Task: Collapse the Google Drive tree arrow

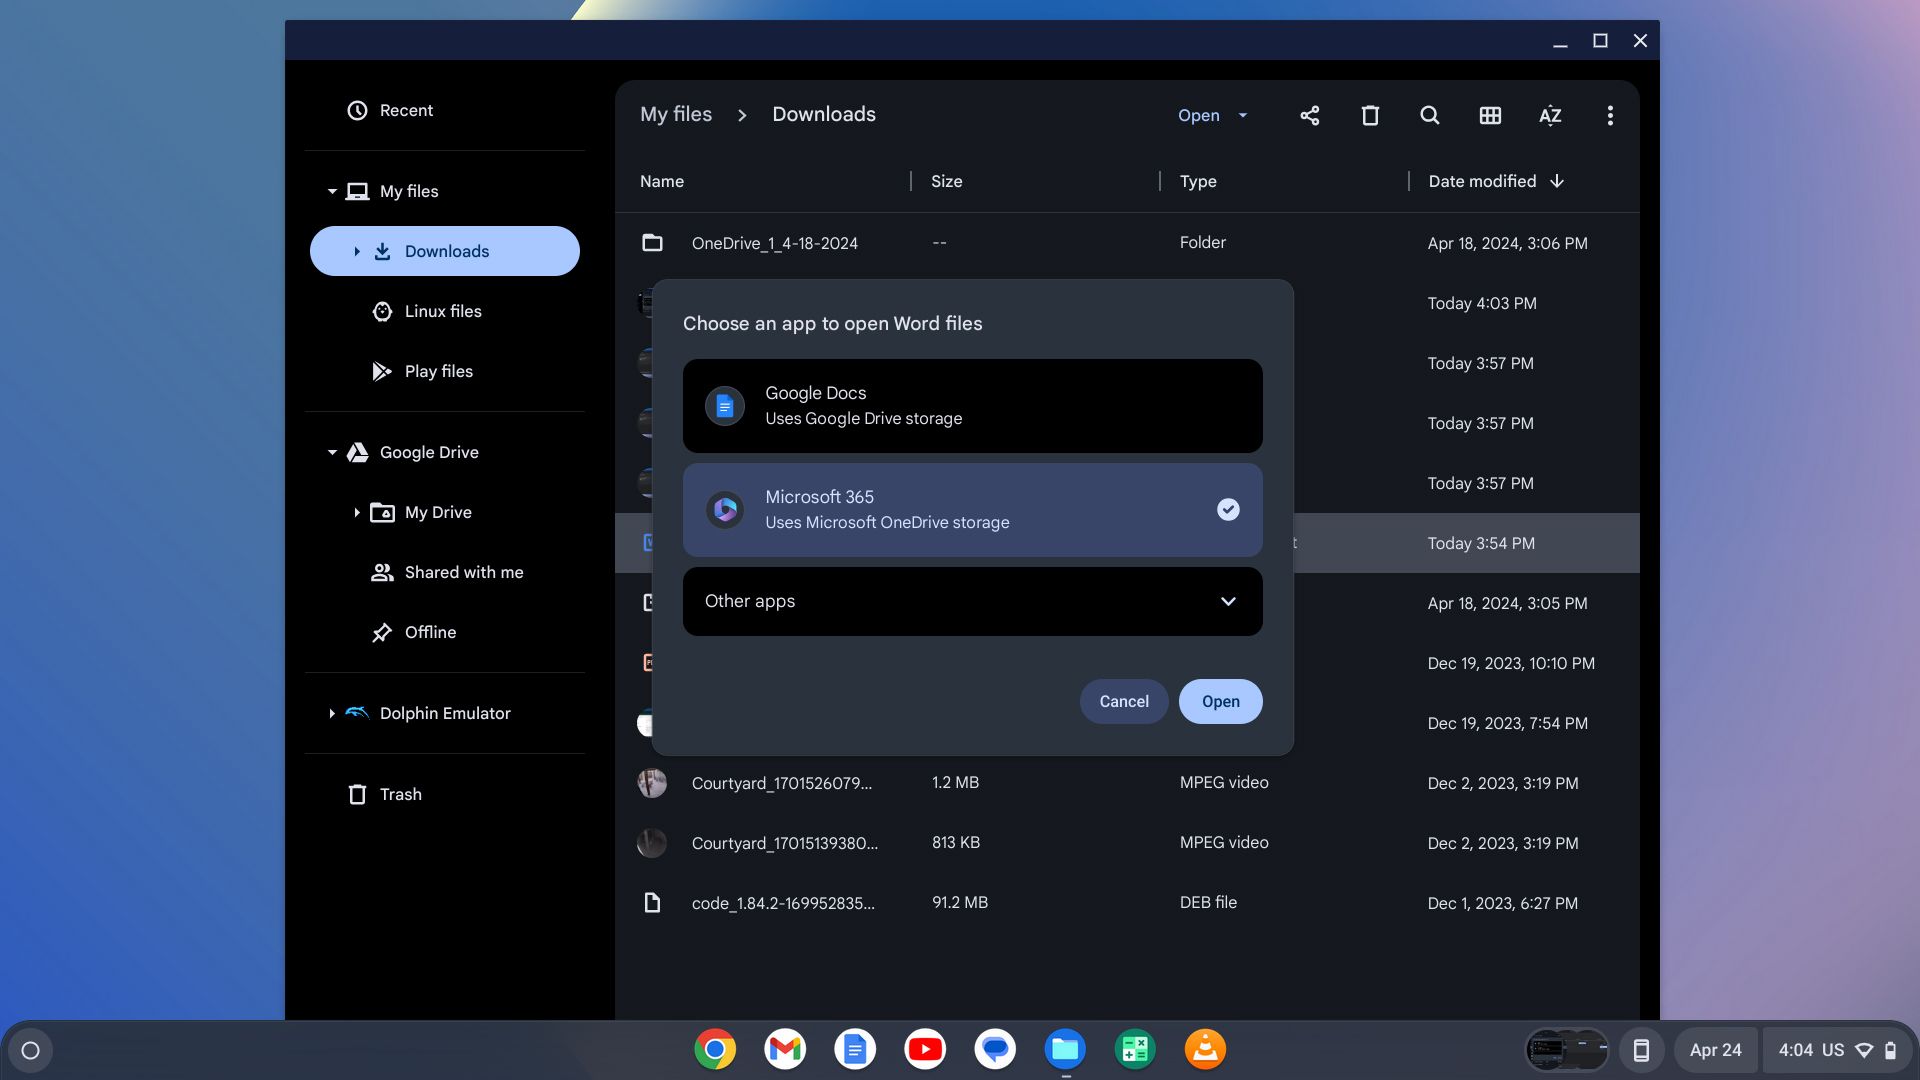Action: pyautogui.click(x=332, y=452)
